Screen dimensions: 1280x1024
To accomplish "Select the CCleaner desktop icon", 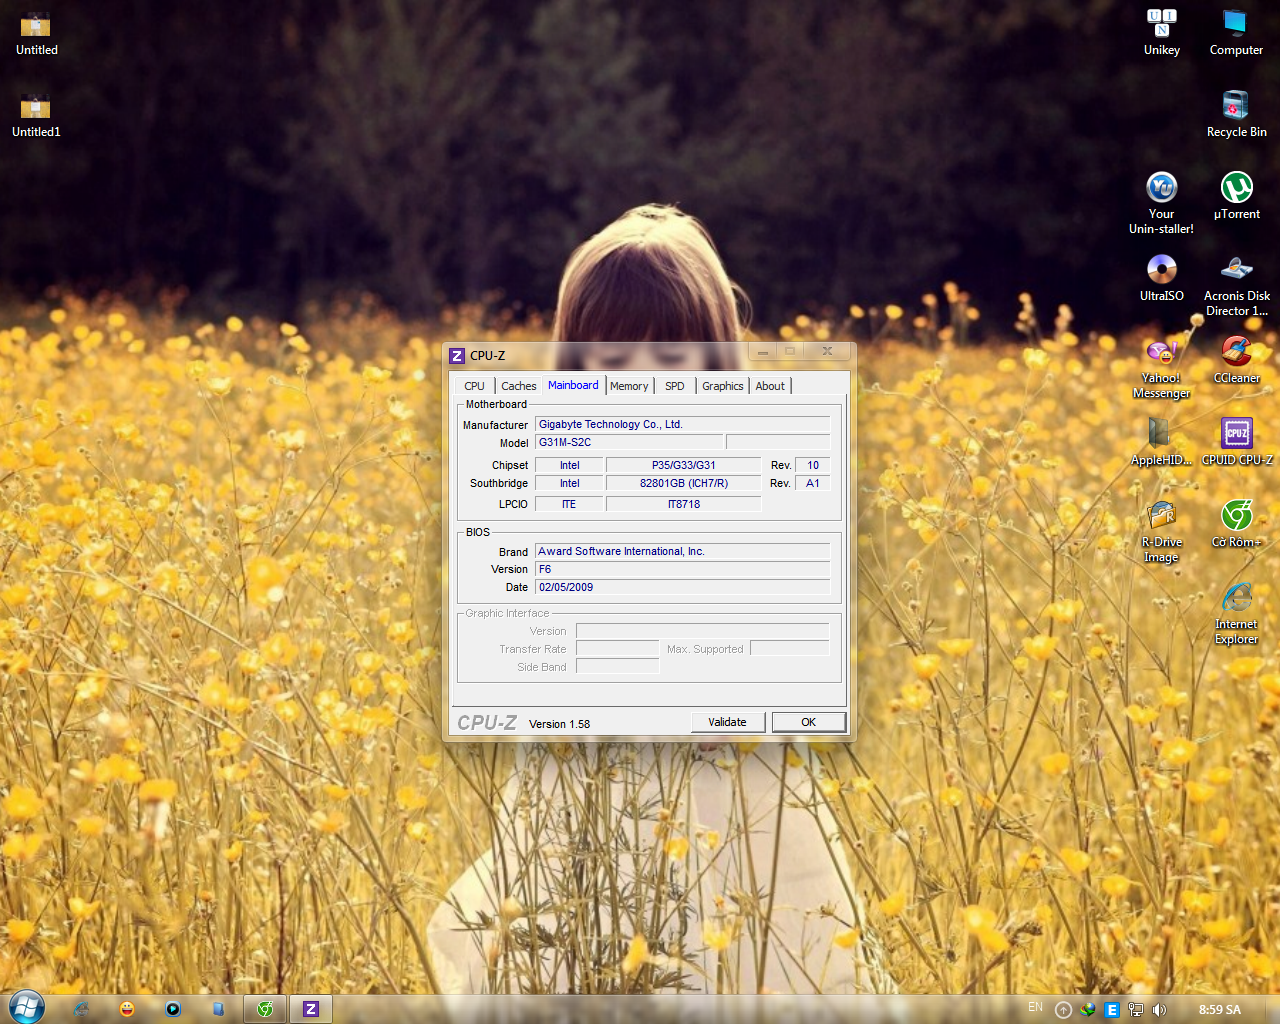I will [x=1237, y=360].
